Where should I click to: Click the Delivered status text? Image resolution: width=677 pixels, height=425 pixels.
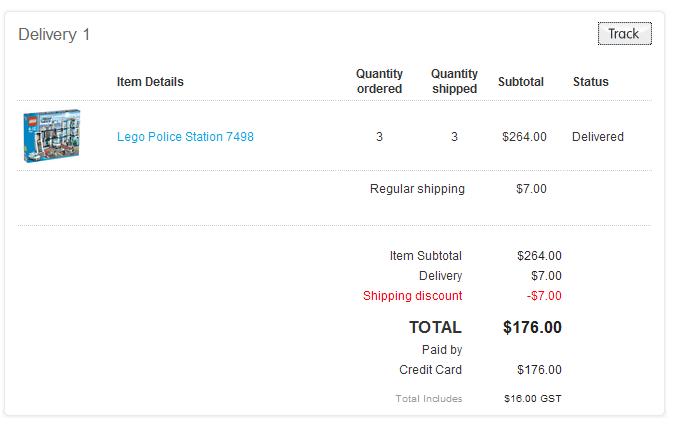click(x=597, y=137)
